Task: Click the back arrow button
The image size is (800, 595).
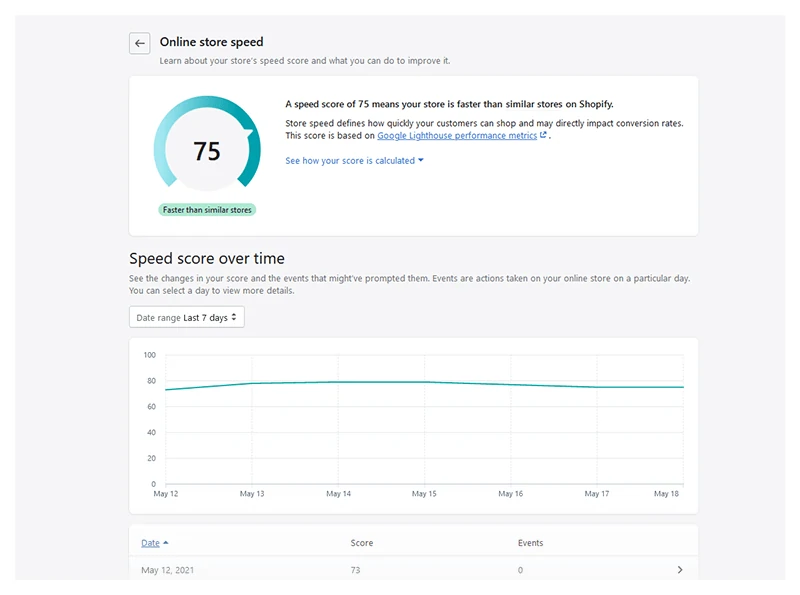Action: [140, 43]
